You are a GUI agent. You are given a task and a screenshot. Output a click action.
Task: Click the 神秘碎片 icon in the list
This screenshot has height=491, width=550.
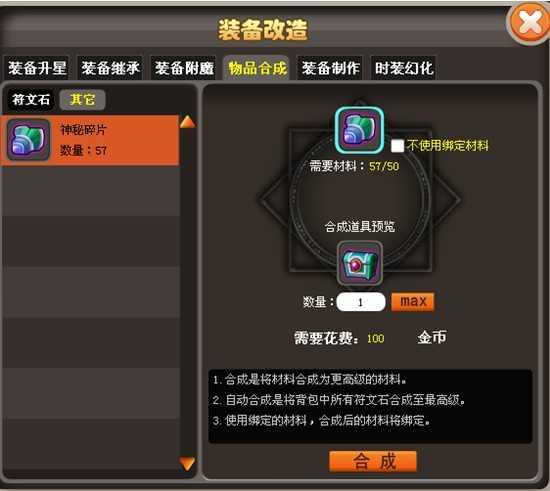tap(28, 140)
